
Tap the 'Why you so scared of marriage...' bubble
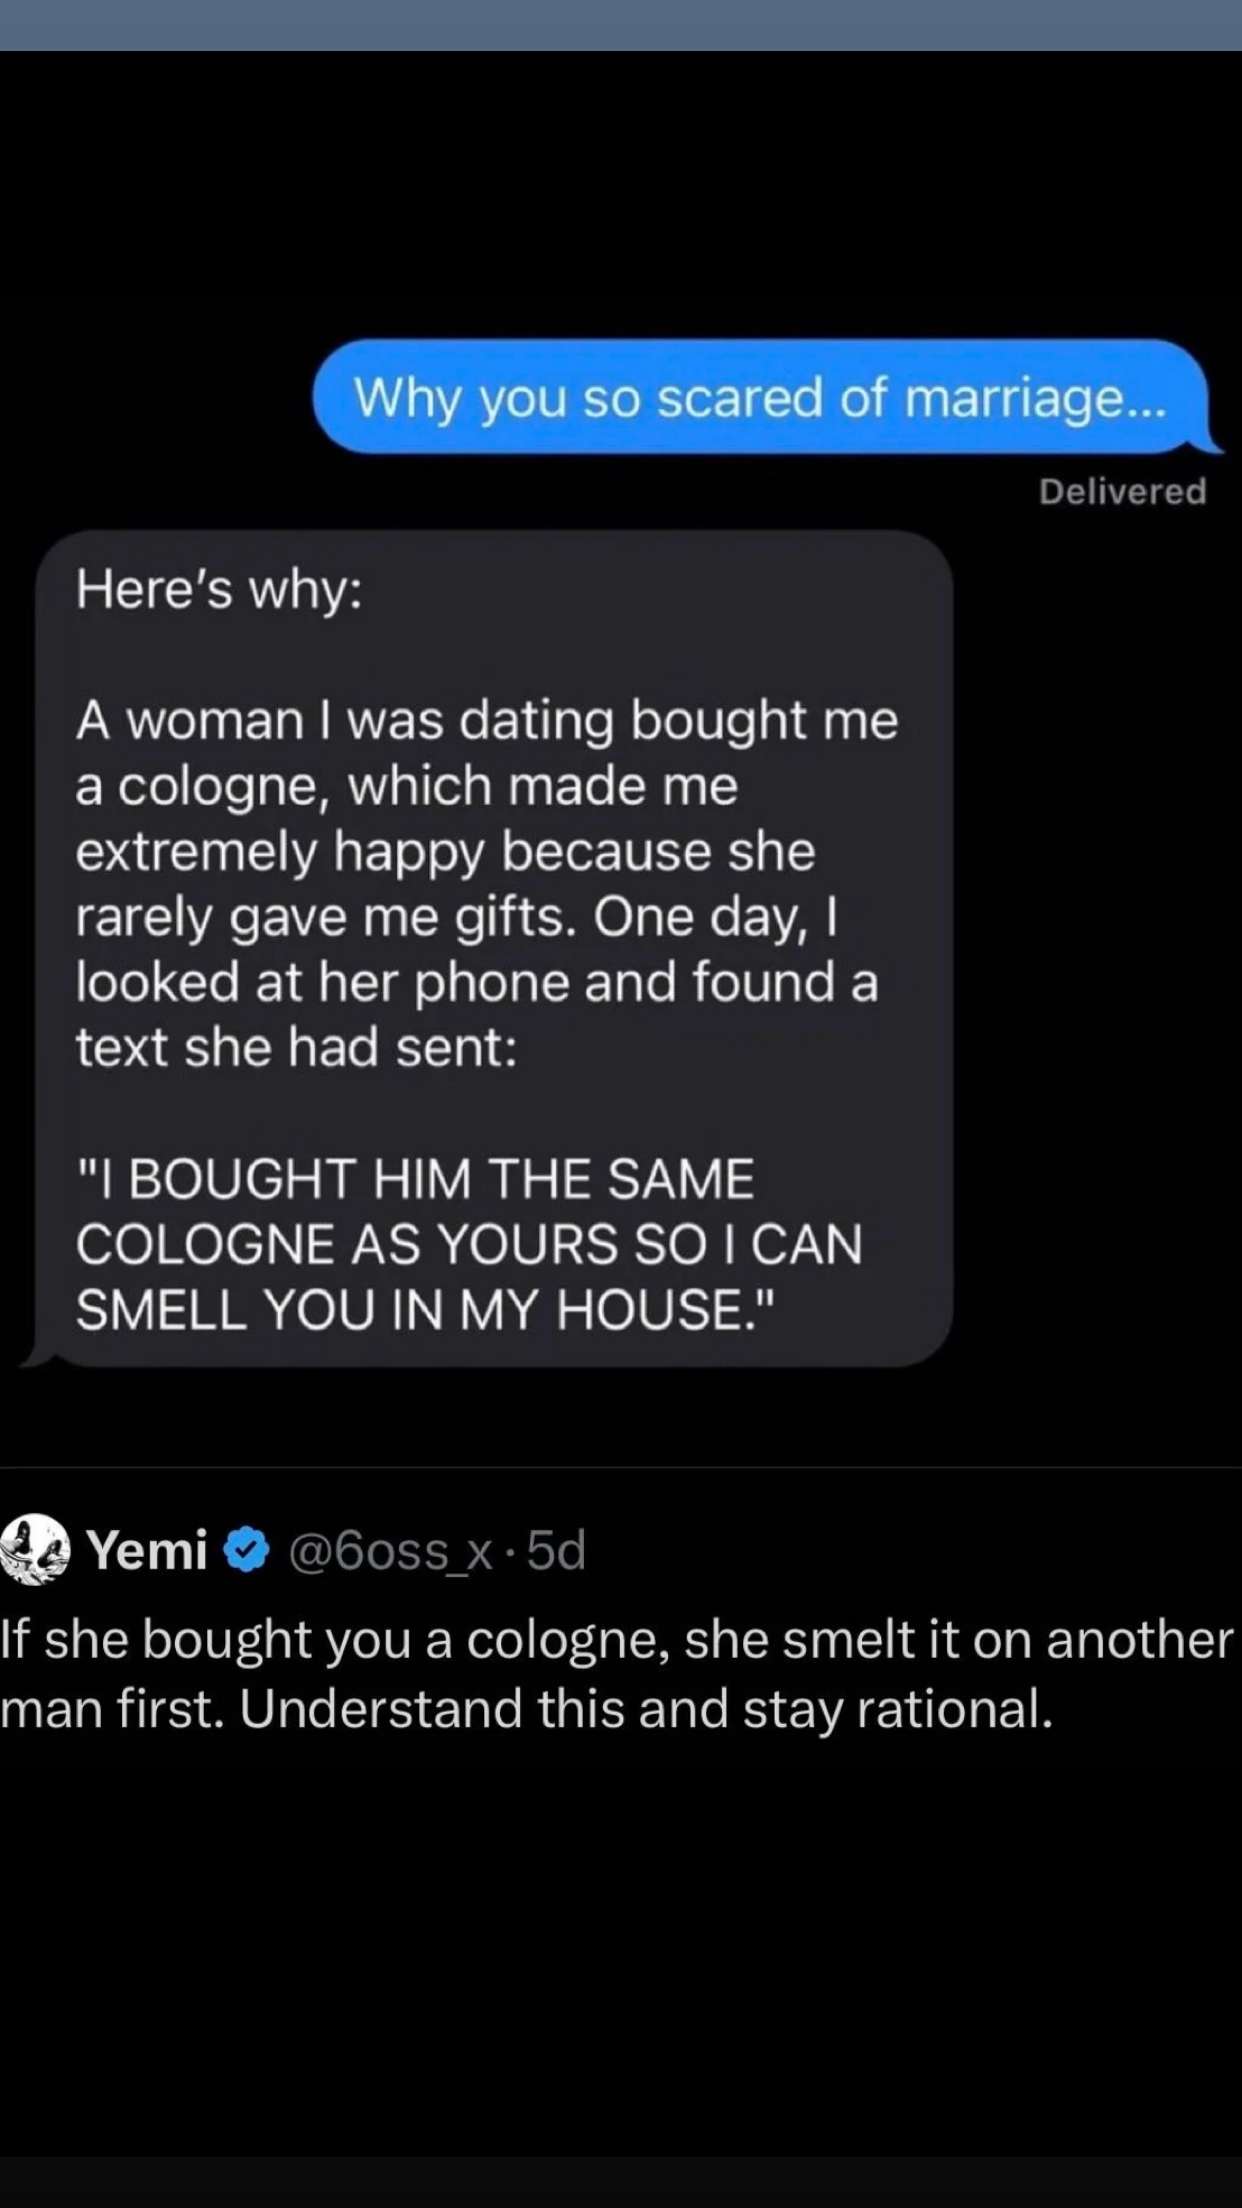tap(760, 397)
